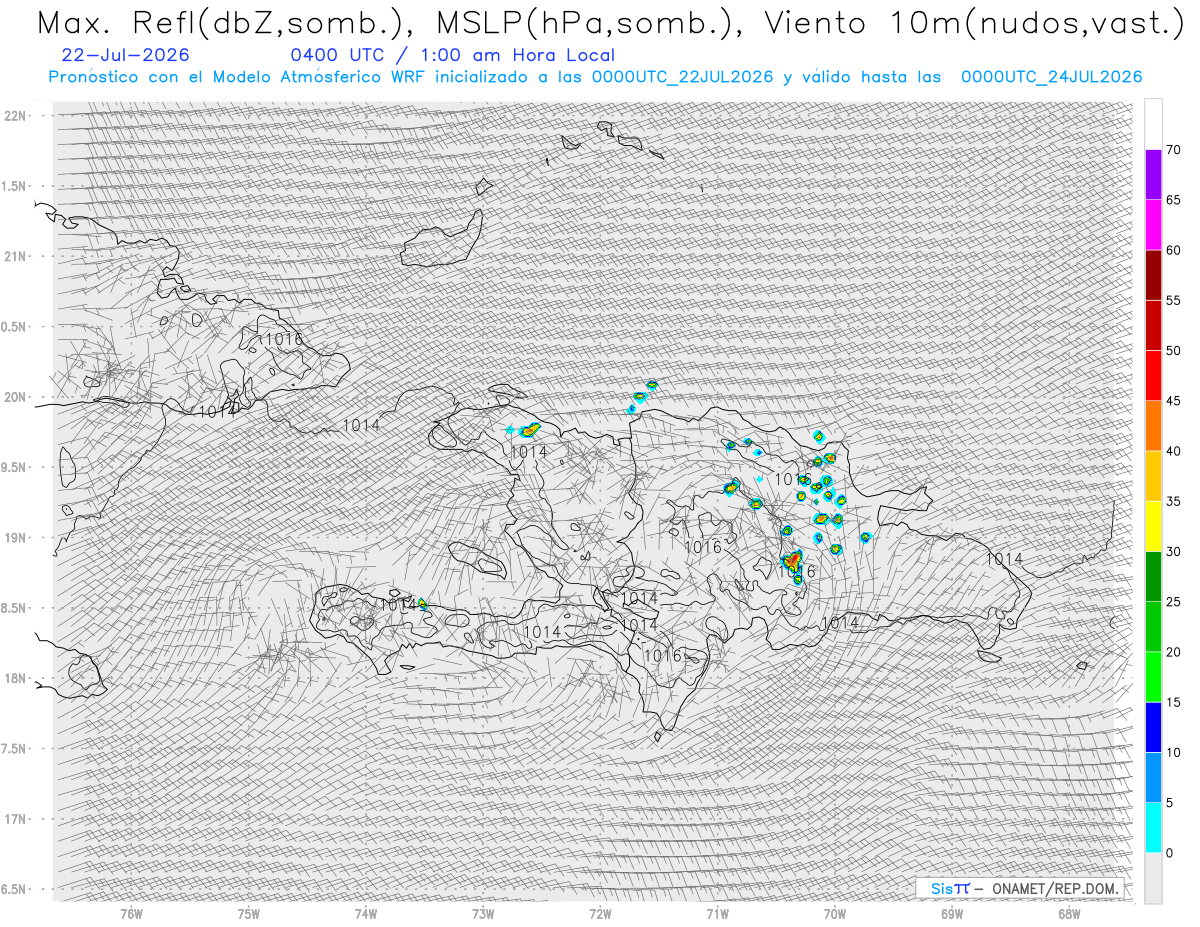Select the dark maroon 55-60 dBZ swatch
The width and height of the screenshot is (1200, 927).
[x=1153, y=275]
